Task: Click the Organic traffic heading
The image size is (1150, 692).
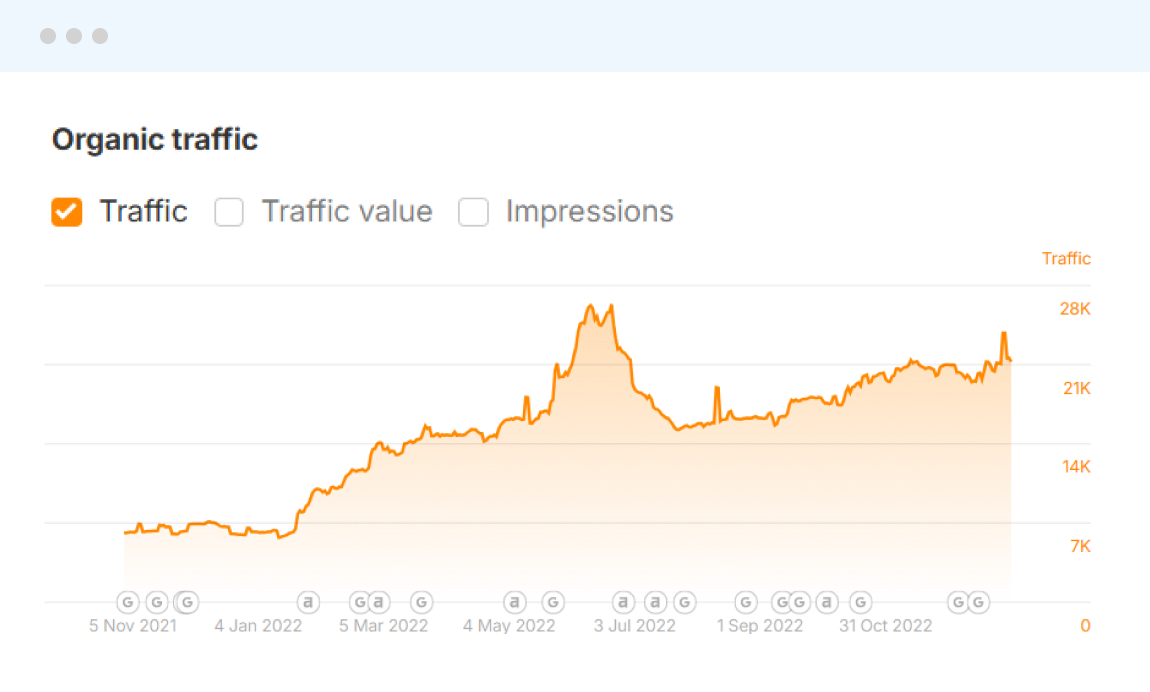Action: tap(154, 139)
